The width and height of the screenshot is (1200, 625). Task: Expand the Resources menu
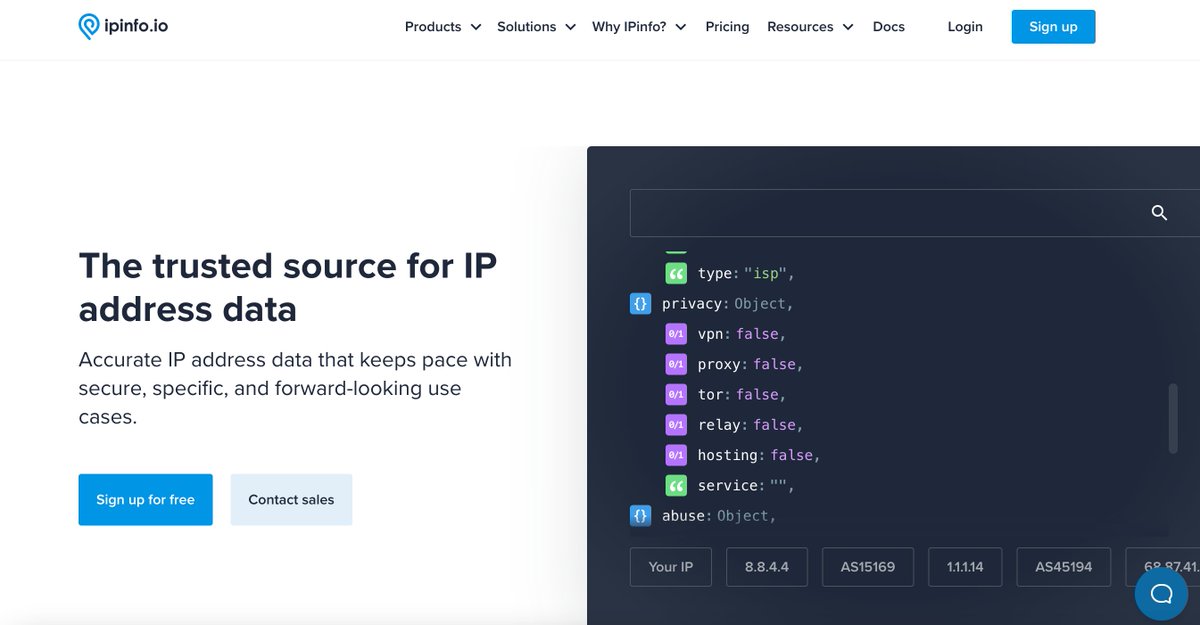click(811, 27)
